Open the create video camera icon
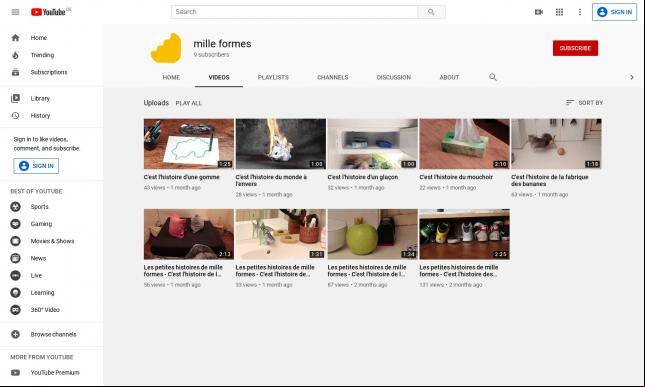 coord(538,12)
